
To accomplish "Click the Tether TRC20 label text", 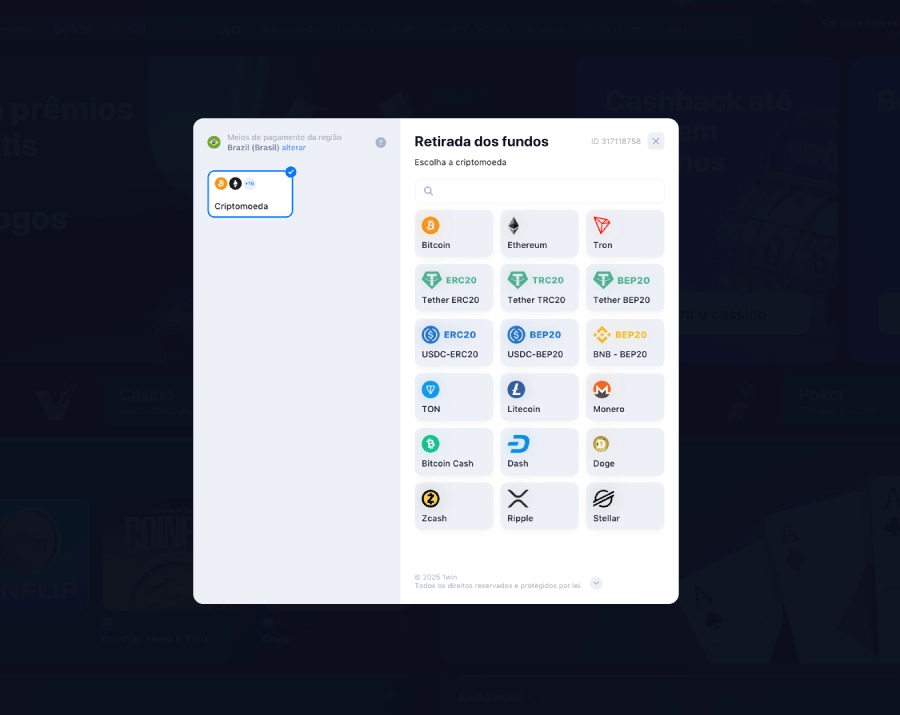I will pos(536,300).
